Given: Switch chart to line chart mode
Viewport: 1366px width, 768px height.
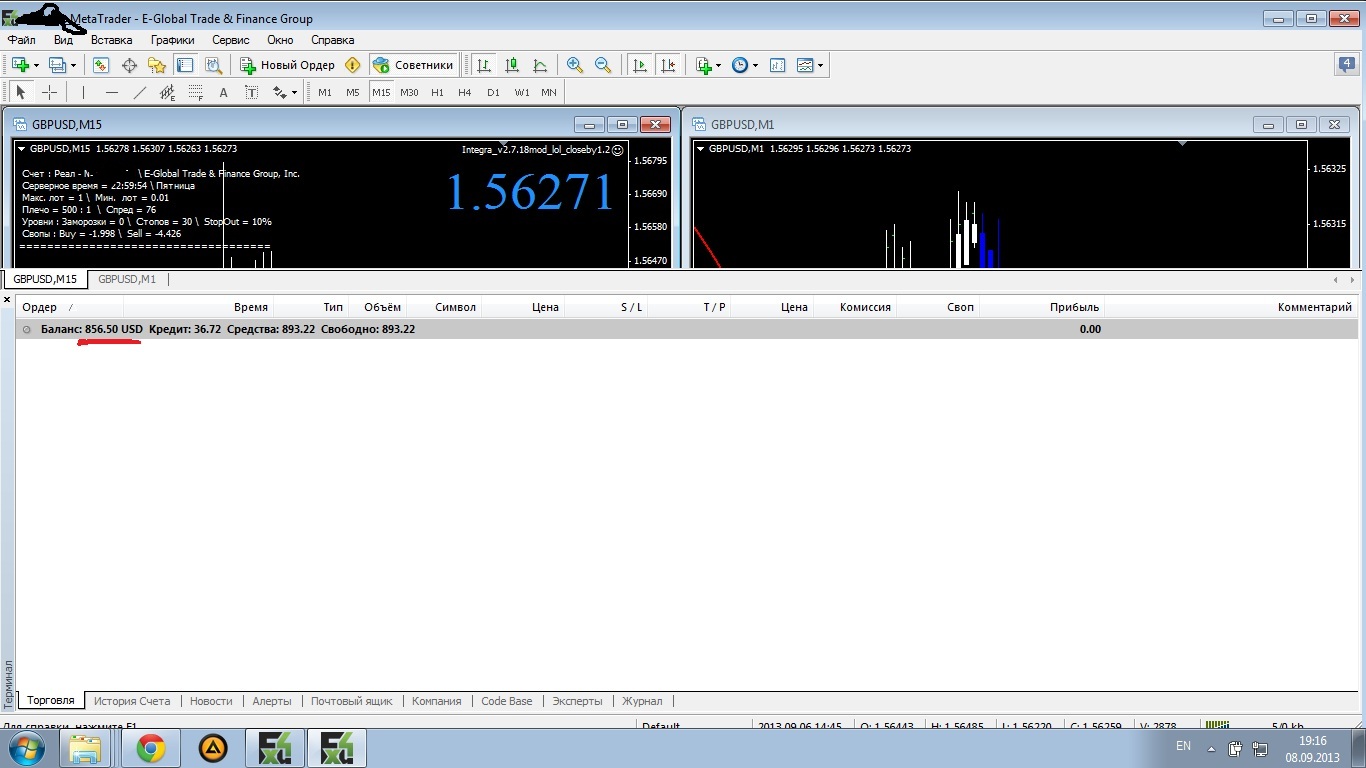Looking at the screenshot, I should [x=540, y=65].
